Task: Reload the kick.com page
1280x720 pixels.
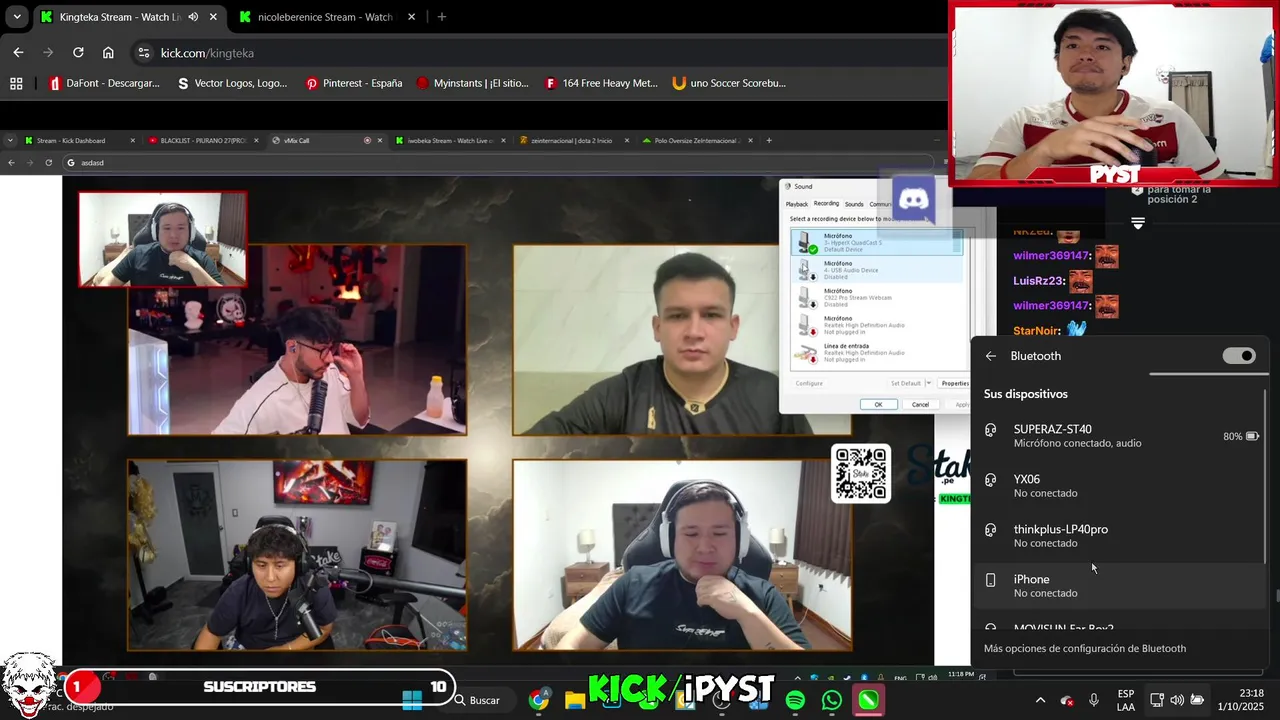Action: (x=78, y=53)
